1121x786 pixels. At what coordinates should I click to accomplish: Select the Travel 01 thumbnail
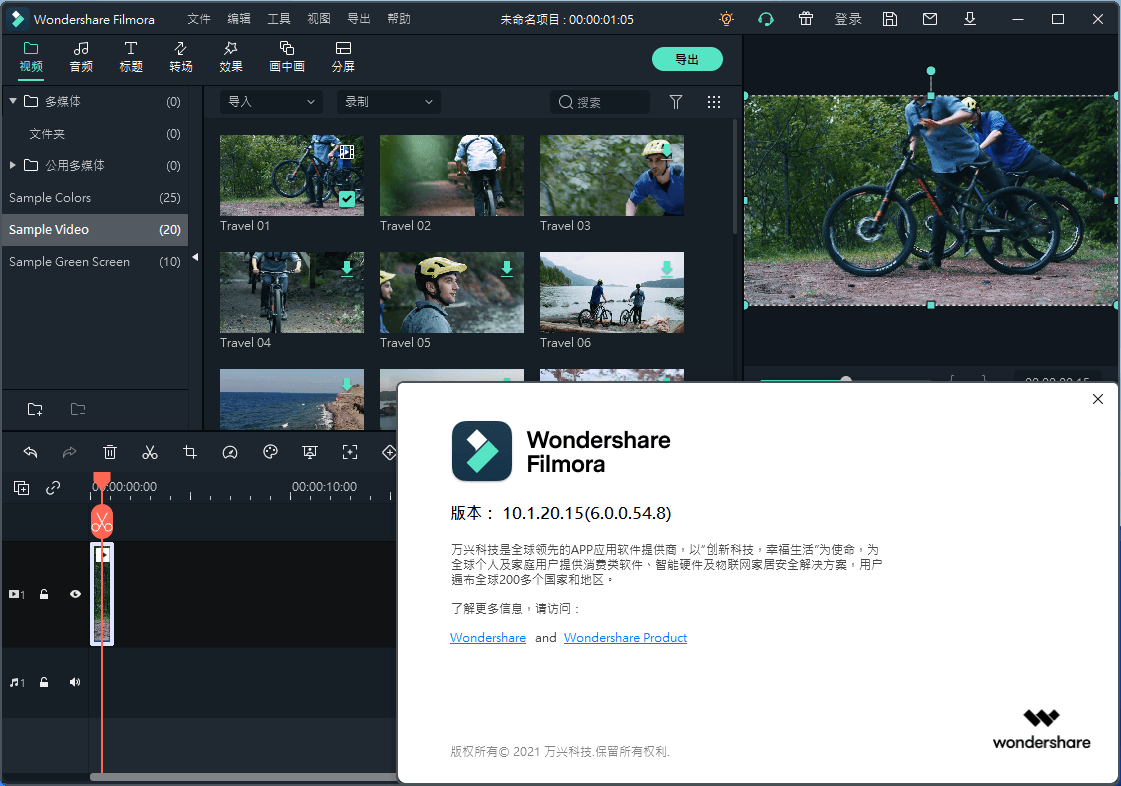point(292,175)
